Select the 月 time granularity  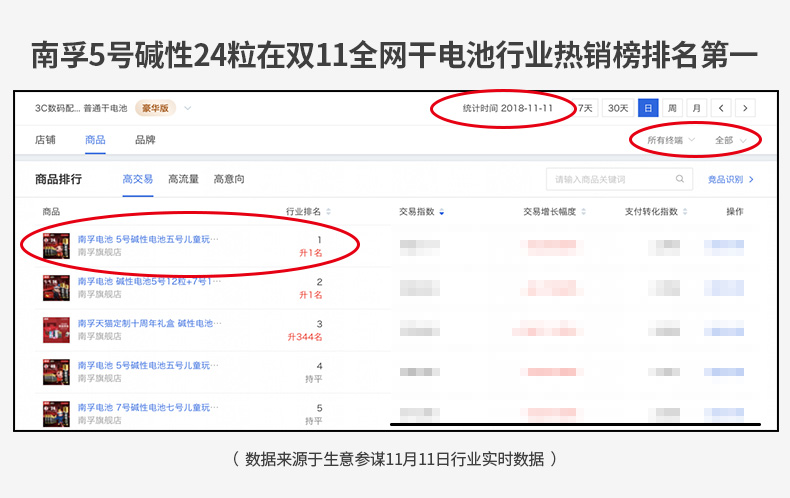pyautogui.click(x=696, y=108)
